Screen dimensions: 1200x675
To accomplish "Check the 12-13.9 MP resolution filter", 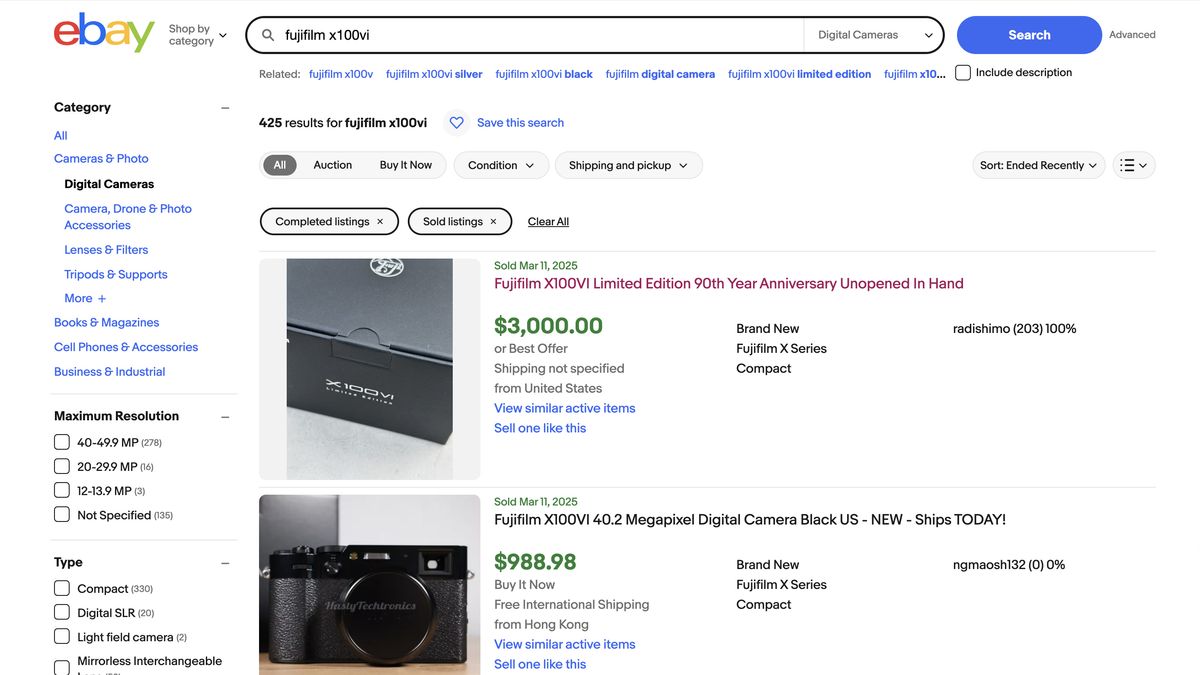I will coord(62,491).
